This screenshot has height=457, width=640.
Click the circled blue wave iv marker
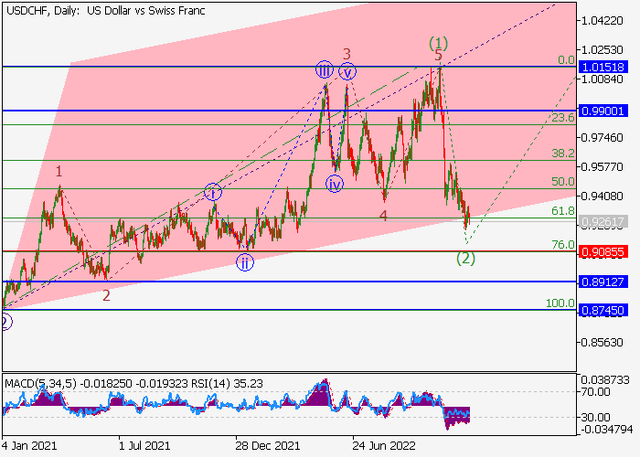[334, 184]
